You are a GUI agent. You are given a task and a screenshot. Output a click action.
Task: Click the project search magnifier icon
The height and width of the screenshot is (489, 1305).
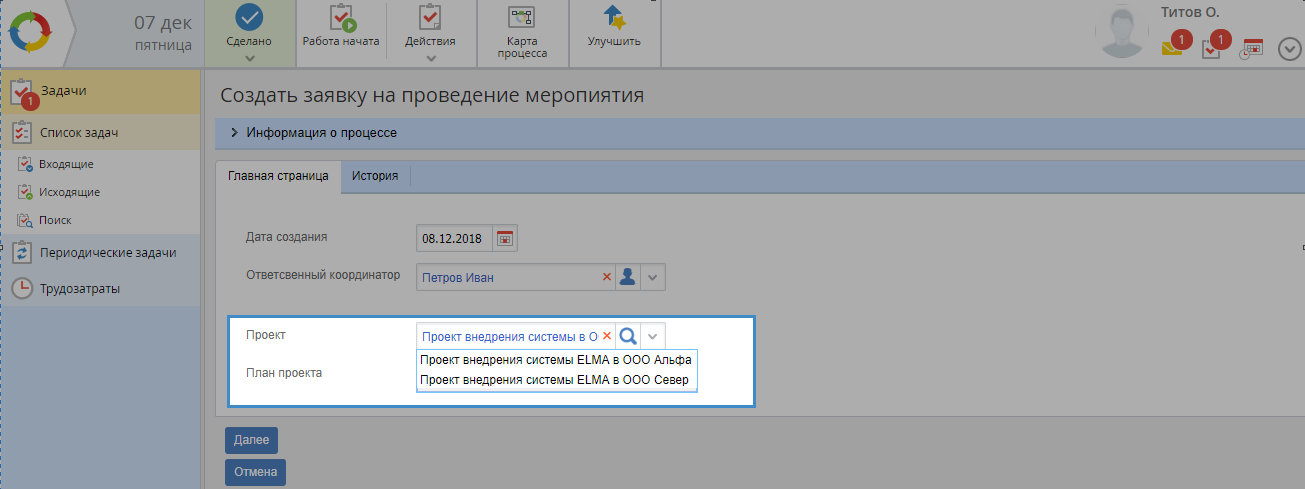point(627,336)
